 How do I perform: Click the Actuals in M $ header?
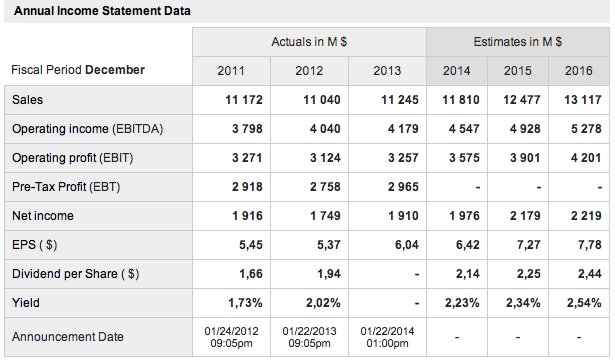pyautogui.click(x=309, y=42)
